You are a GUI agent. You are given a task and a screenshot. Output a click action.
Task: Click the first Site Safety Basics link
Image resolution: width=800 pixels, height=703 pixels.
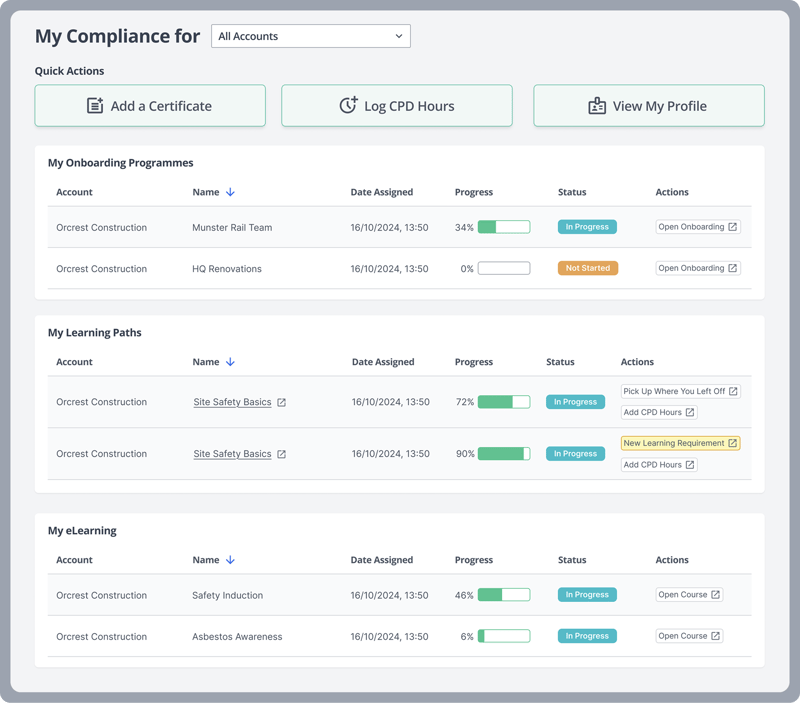point(232,402)
